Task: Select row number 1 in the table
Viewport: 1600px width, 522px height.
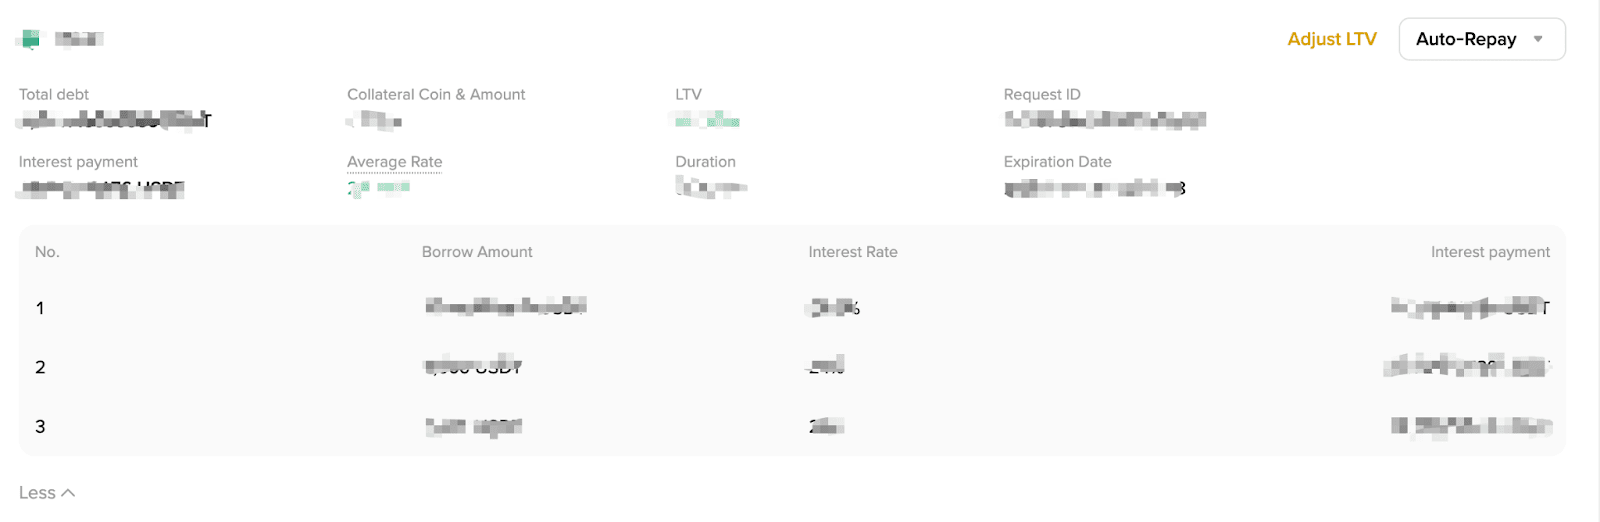Action: point(792,308)
